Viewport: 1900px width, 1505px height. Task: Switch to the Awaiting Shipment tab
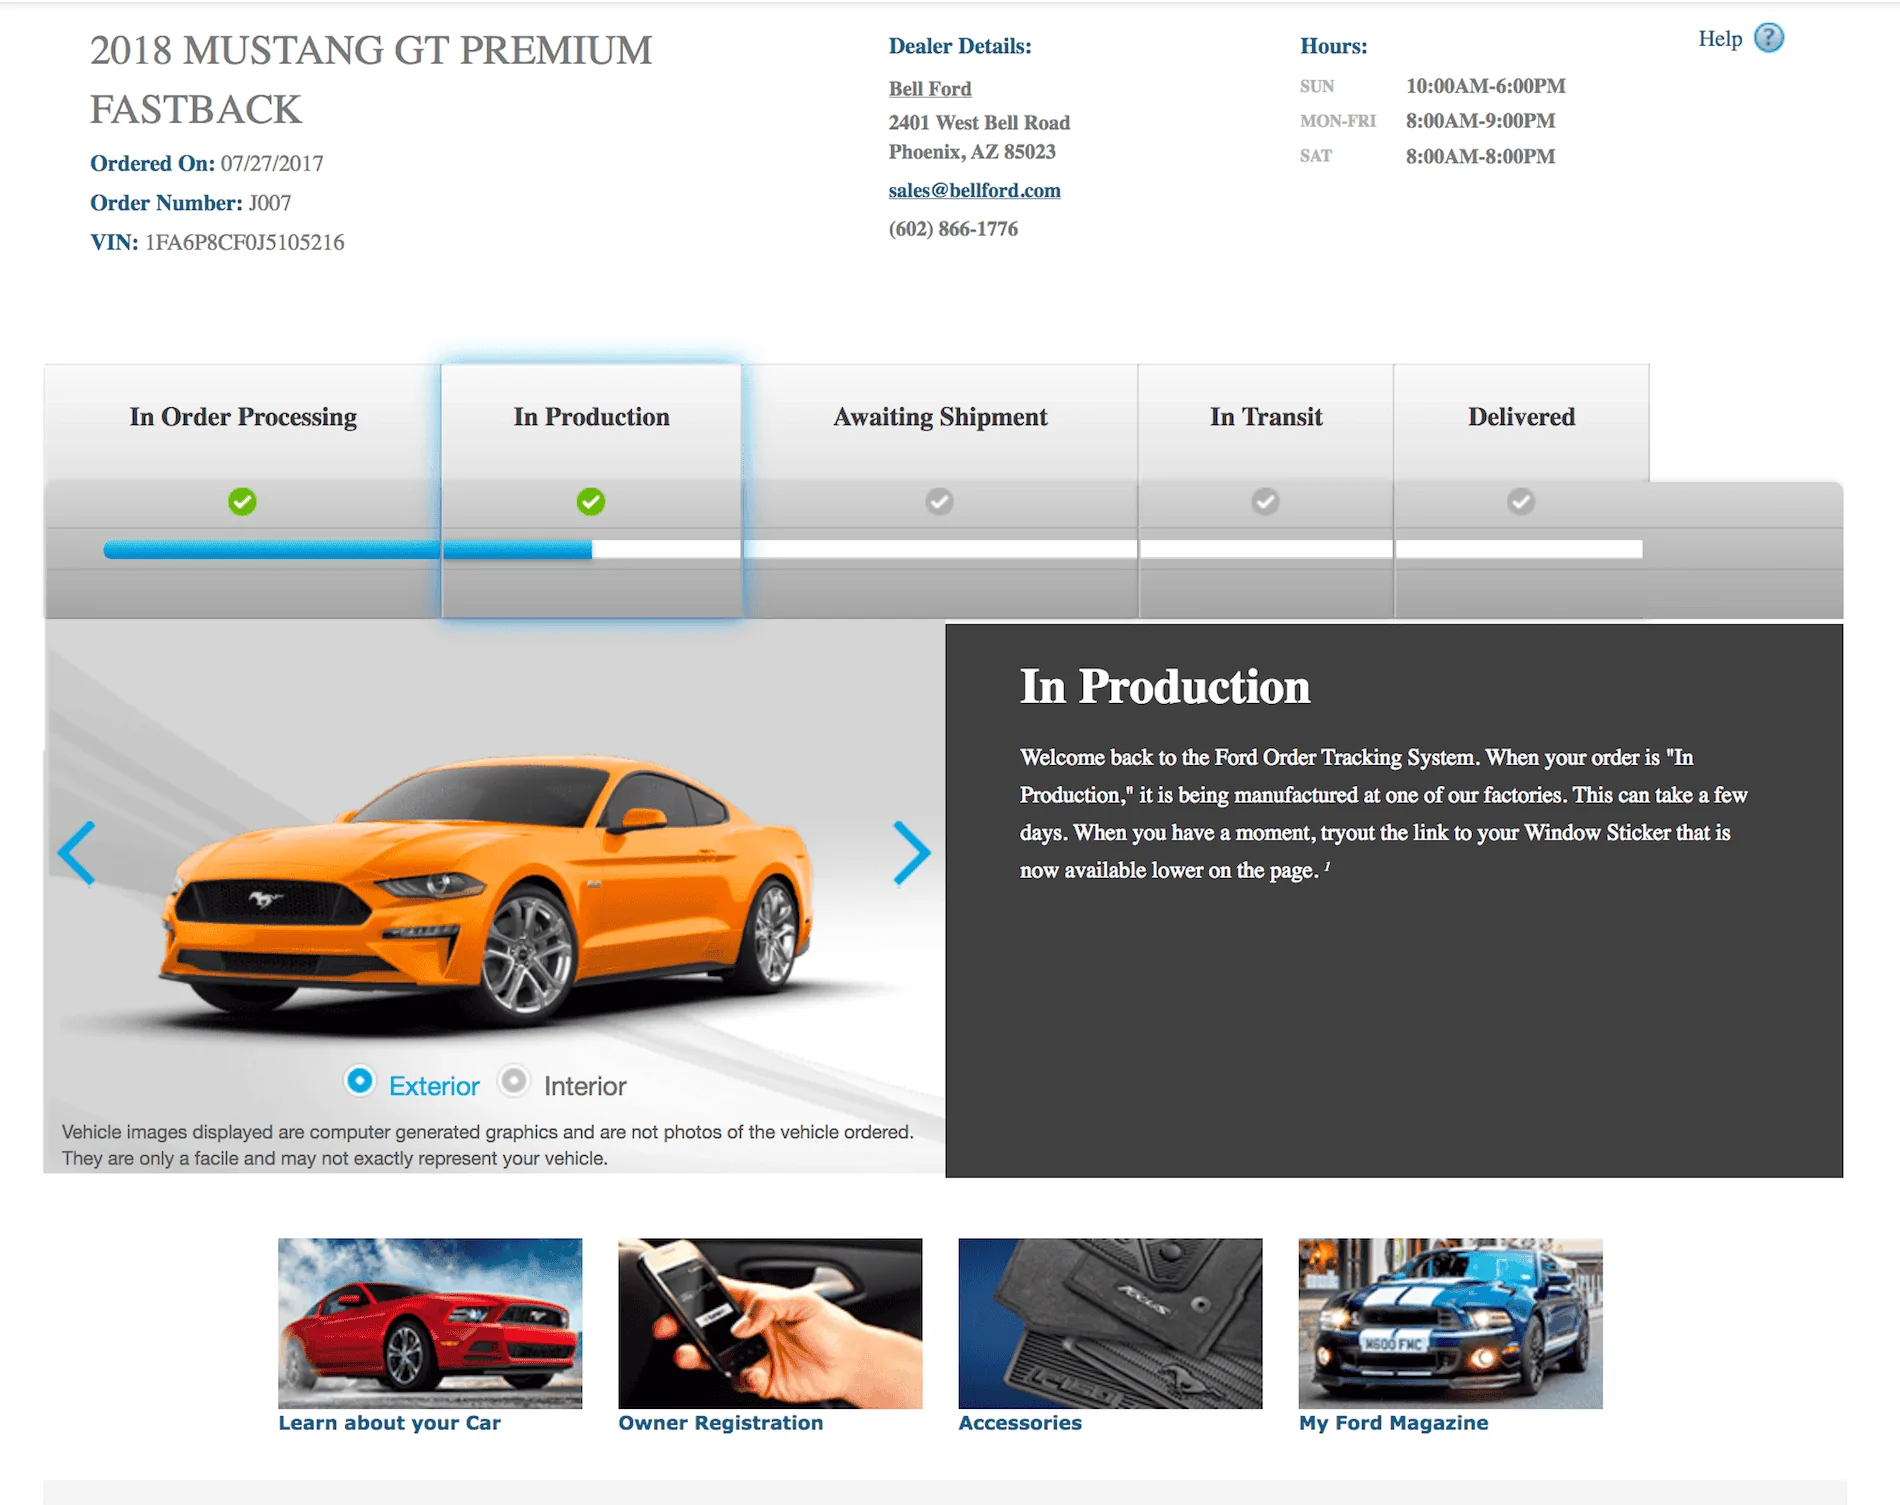940,417
